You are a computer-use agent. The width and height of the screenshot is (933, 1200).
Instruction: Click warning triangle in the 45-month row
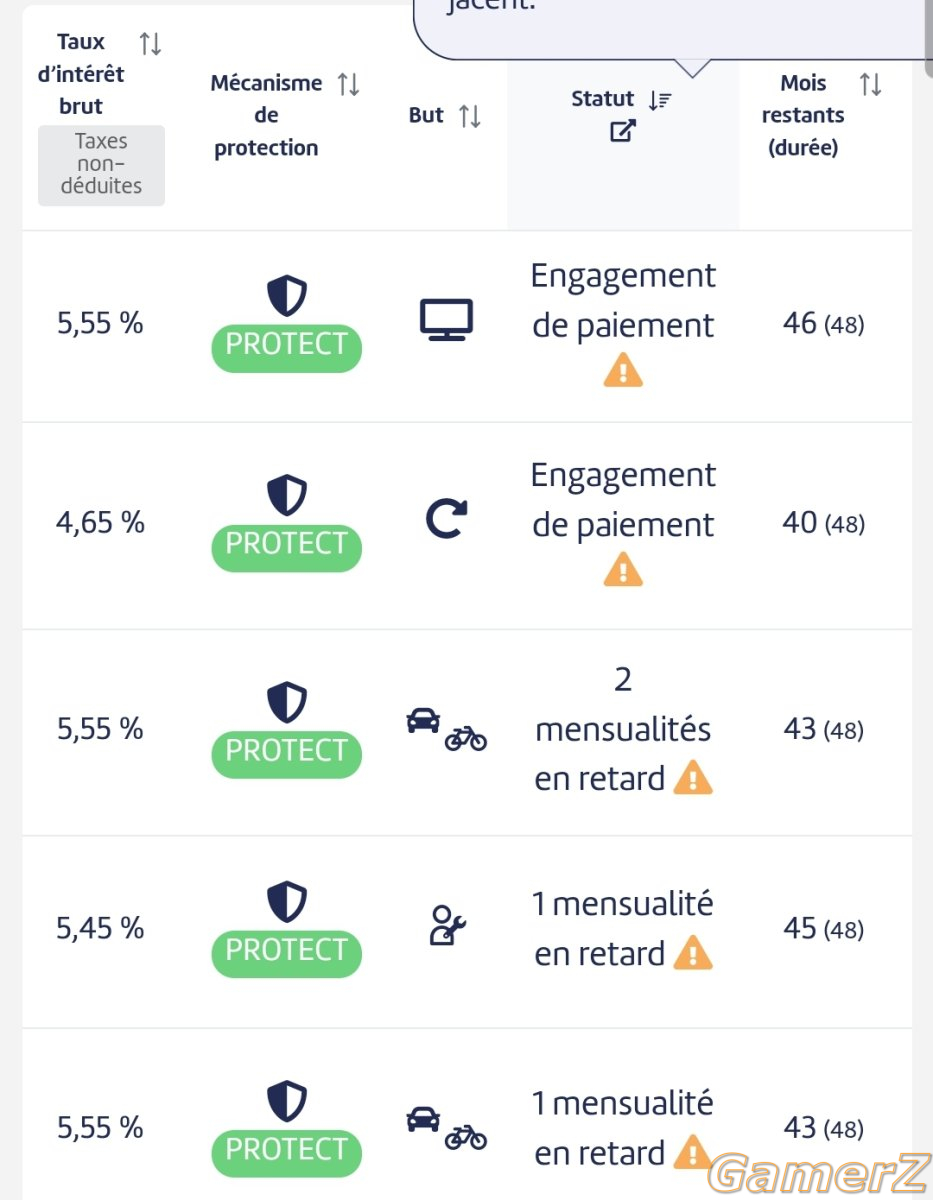tap(692, 952)
